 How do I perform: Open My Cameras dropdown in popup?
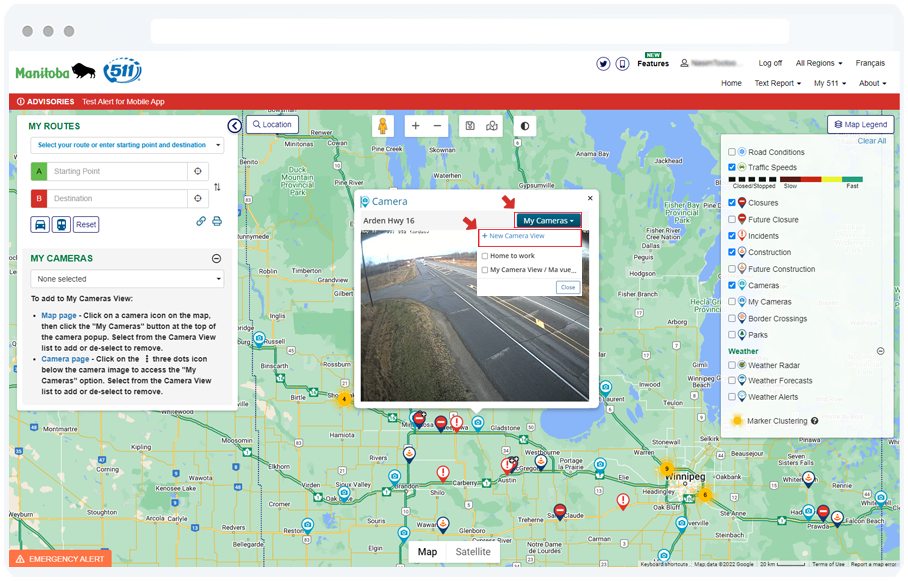pos(548,221)
